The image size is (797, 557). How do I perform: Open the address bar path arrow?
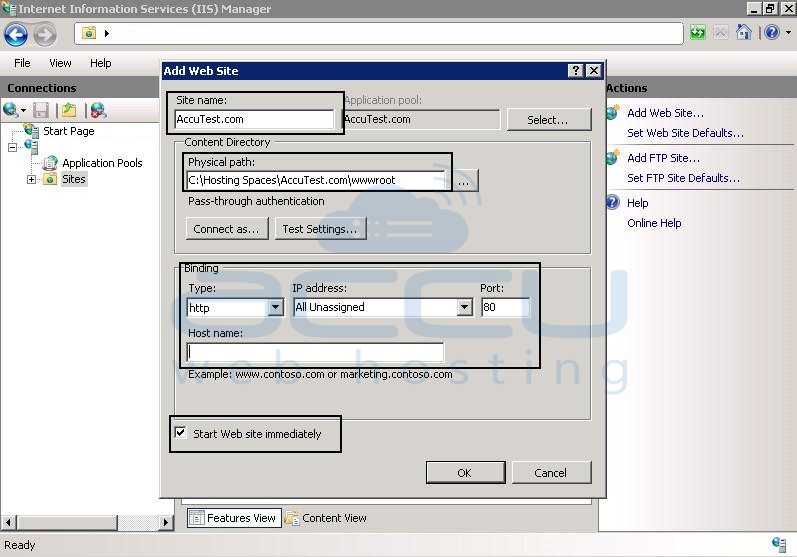point(107,33)
